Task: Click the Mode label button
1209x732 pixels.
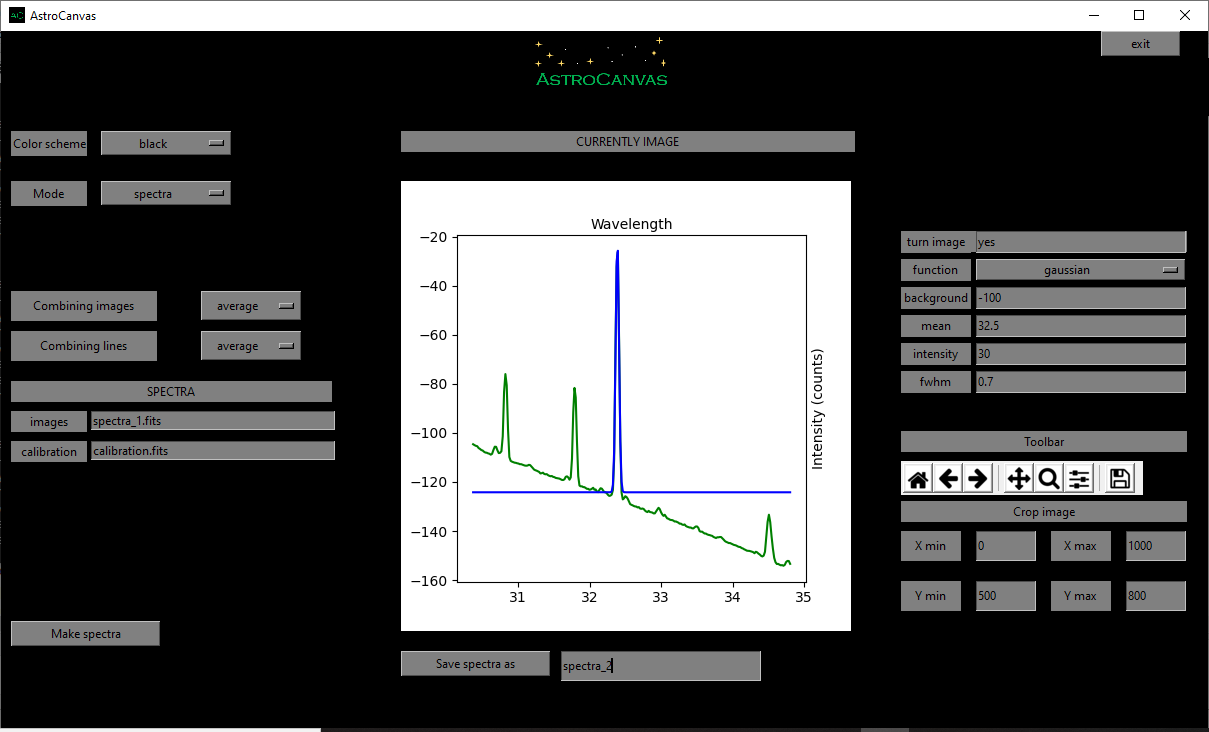Action: point(49,193)
